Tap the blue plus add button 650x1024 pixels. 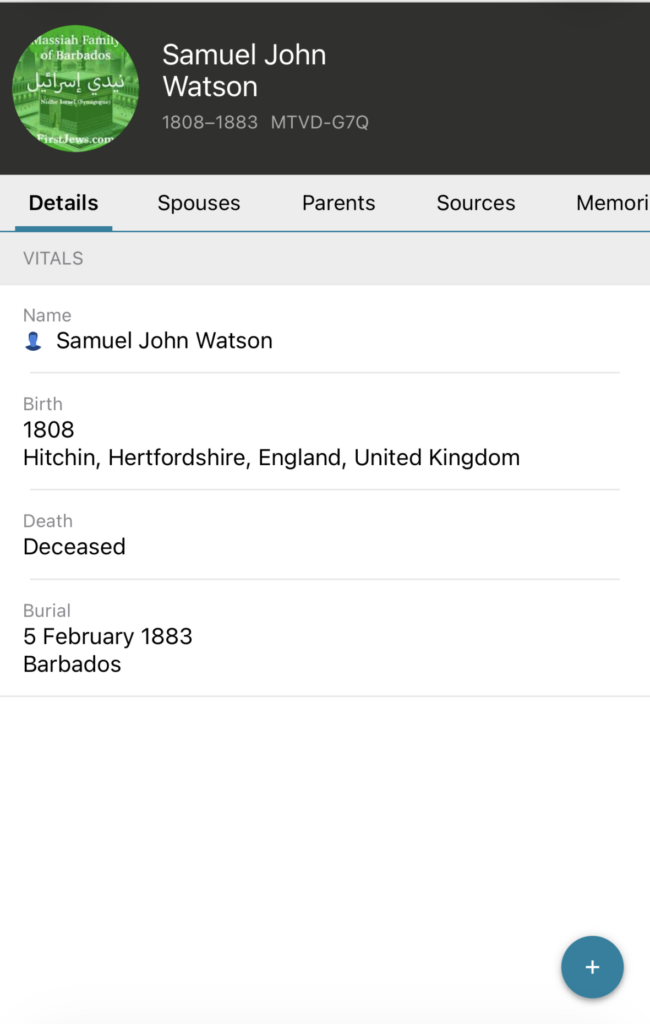[x=592, y=967]
